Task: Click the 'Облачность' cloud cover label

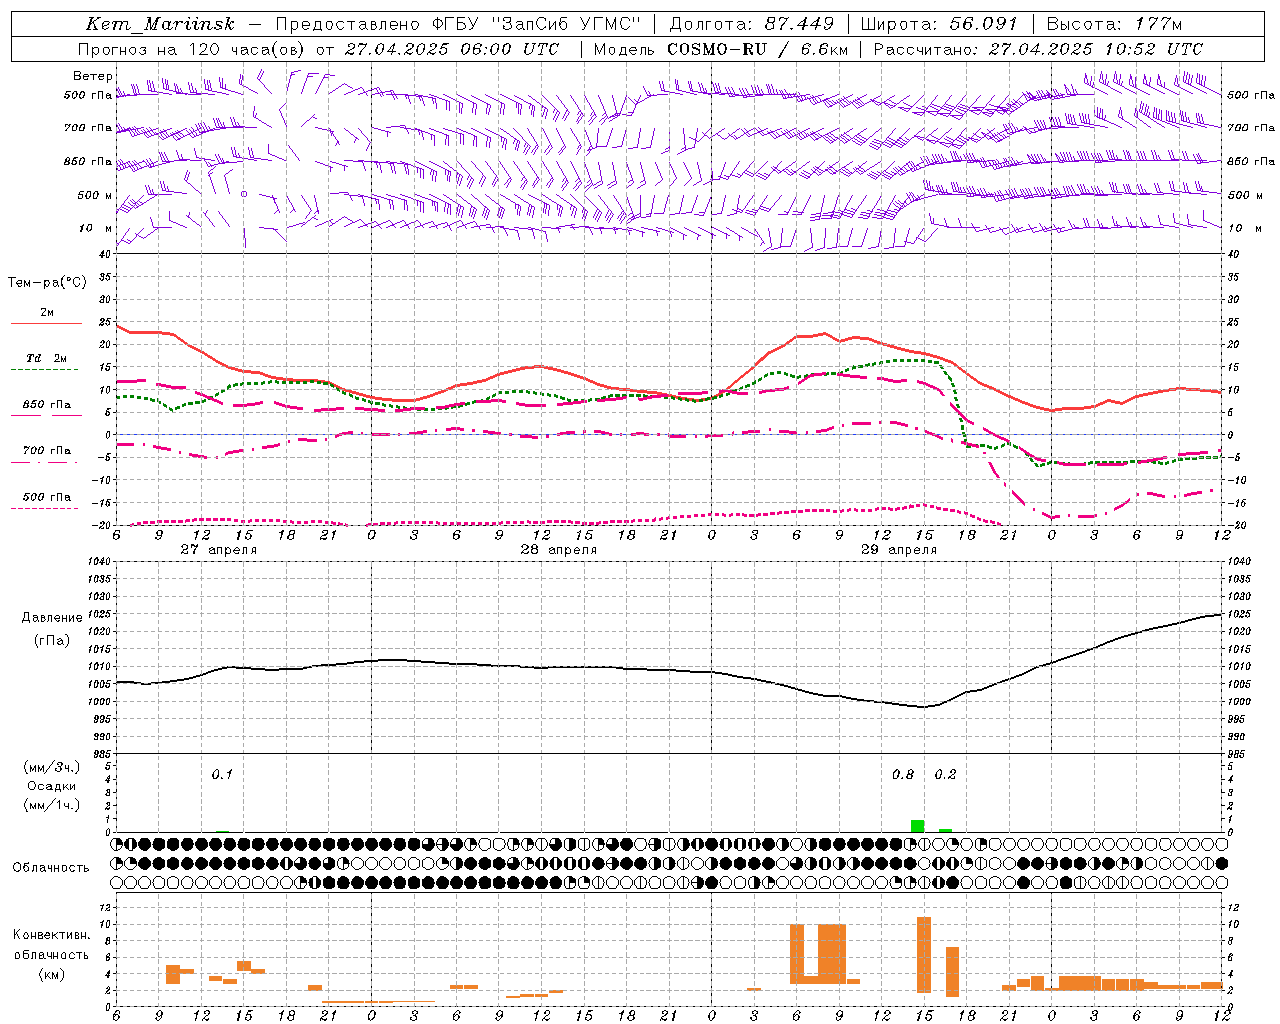Action: (51, 868)
